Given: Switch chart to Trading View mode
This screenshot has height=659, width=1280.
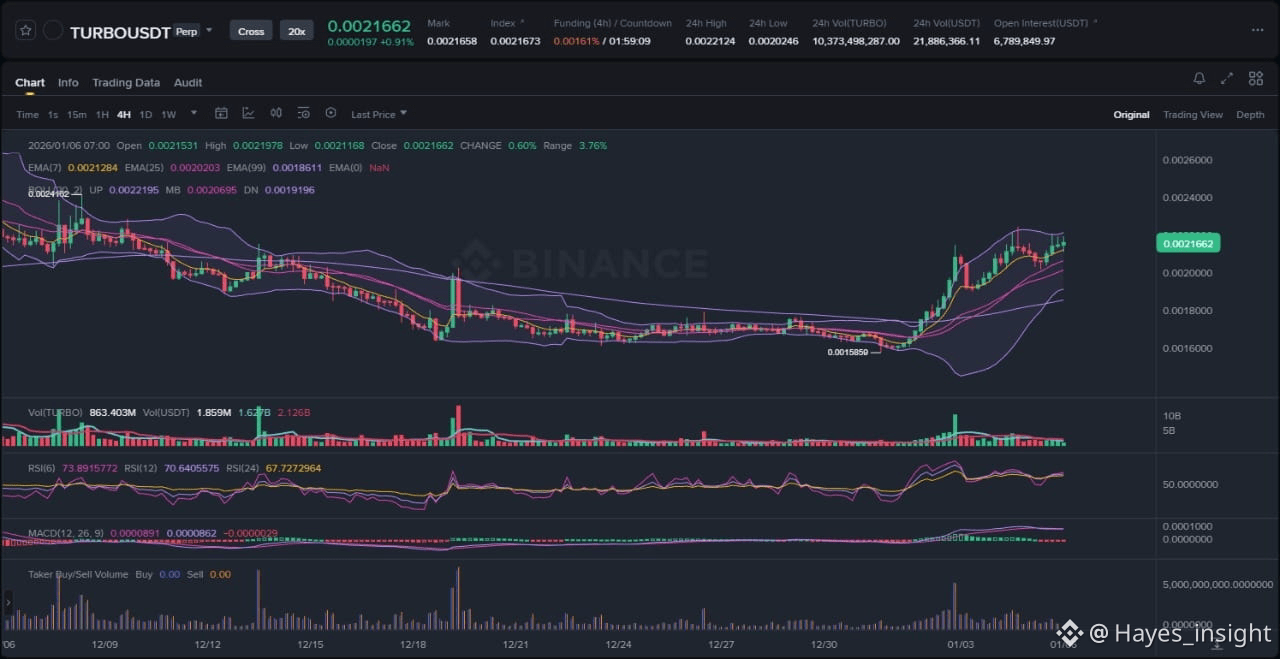Looking at the screenshot, I should click(x=1193, y=114).
